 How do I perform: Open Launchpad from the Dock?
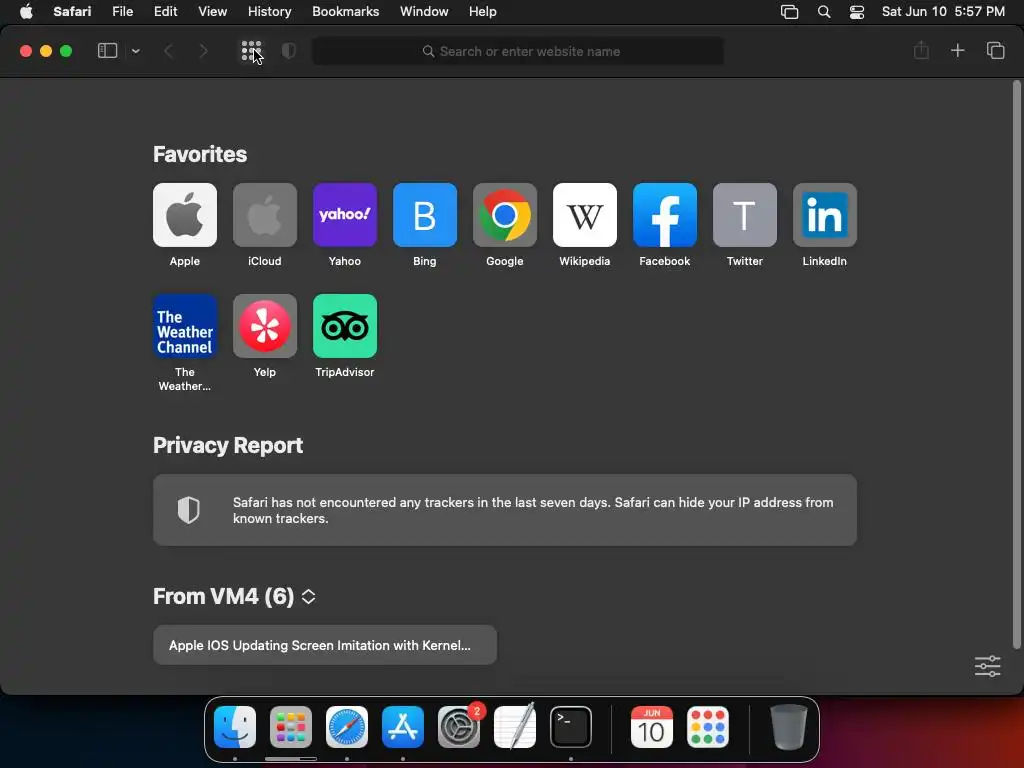291,727
